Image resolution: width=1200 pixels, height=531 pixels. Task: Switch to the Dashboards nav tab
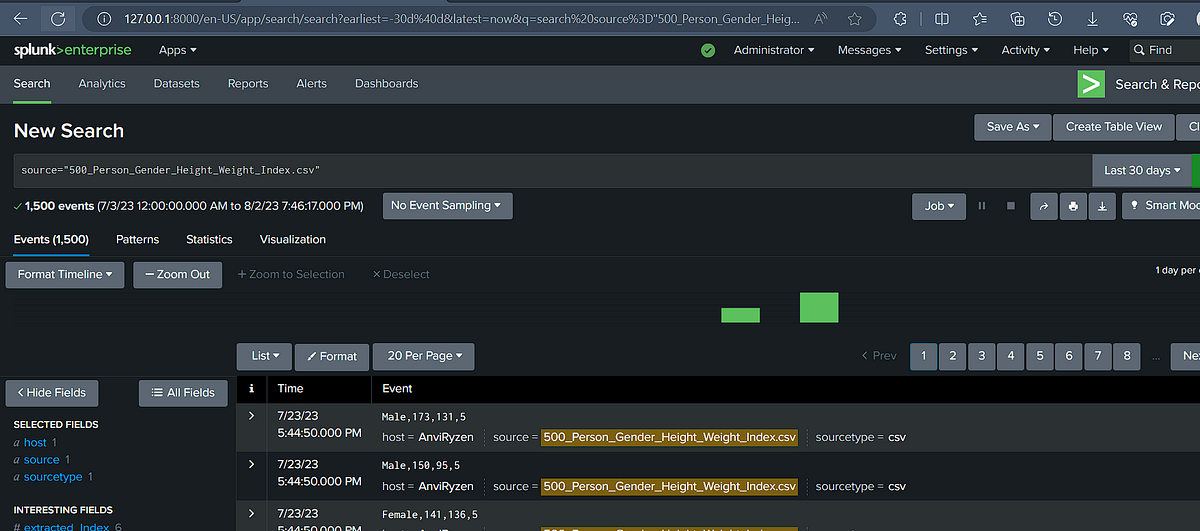[386, 84]
